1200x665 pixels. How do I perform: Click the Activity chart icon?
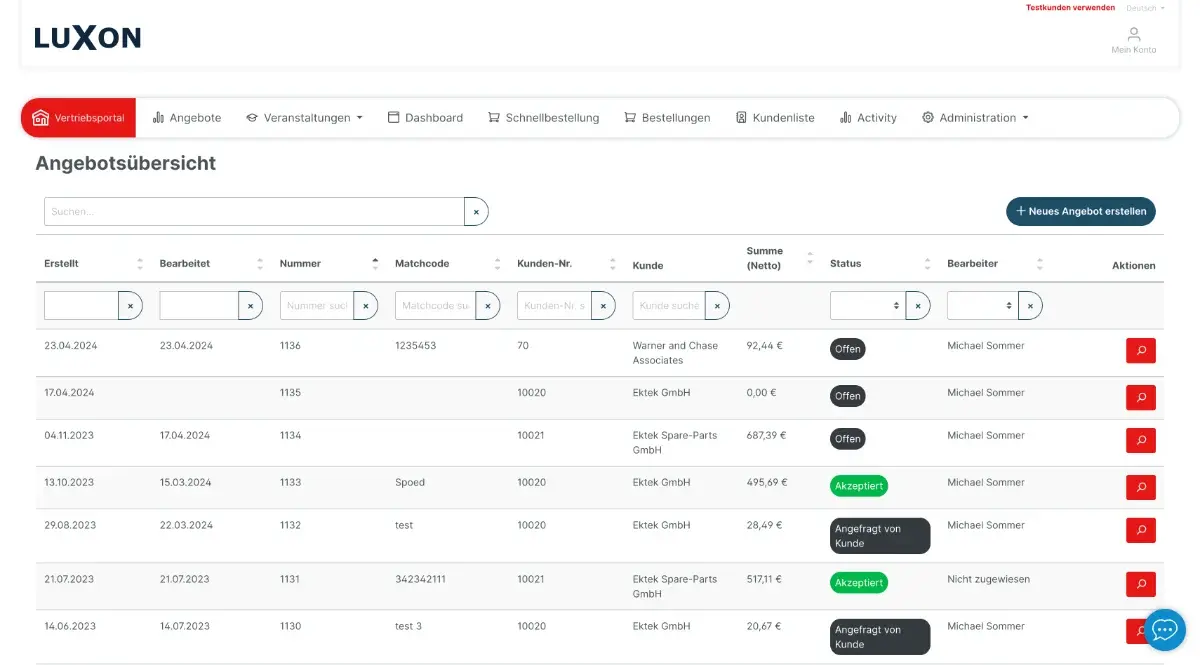click(846, 117)
